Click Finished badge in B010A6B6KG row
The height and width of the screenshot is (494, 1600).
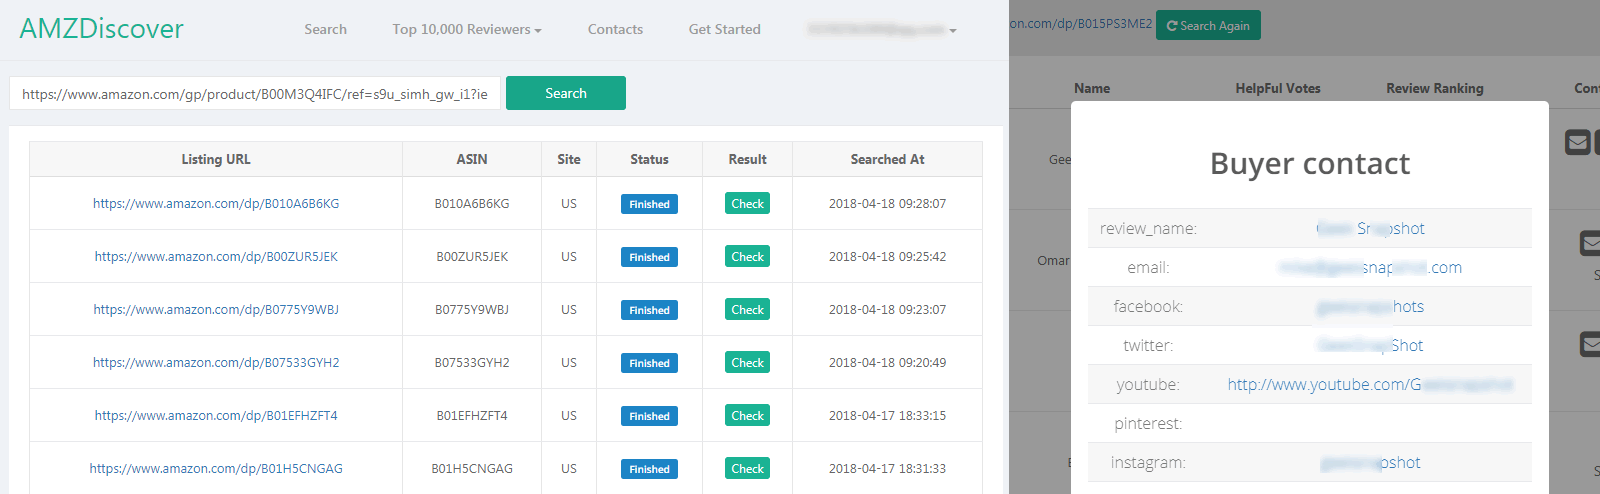[x=649, y=204]
